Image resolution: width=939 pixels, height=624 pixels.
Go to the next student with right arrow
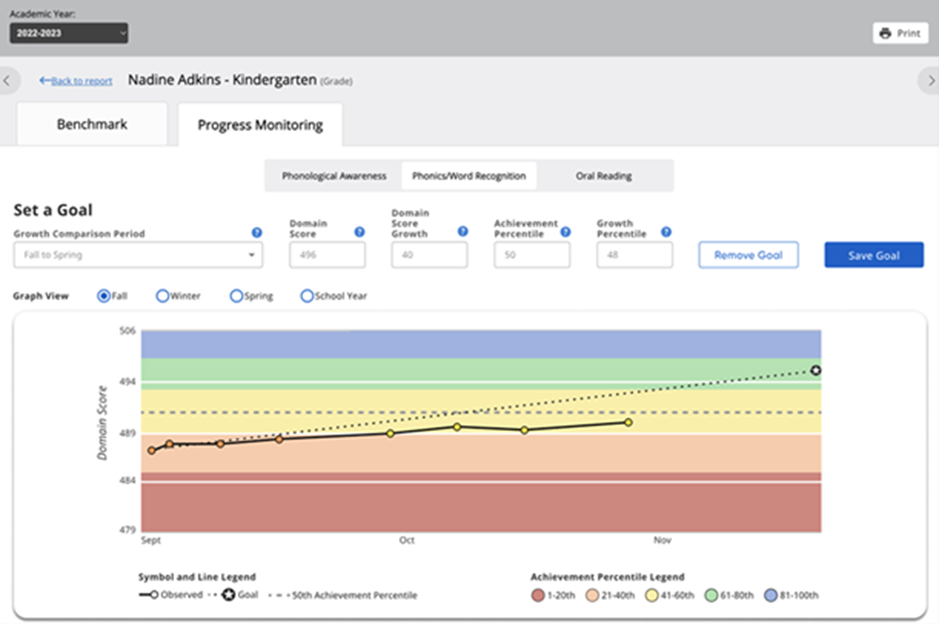(929, 81)
